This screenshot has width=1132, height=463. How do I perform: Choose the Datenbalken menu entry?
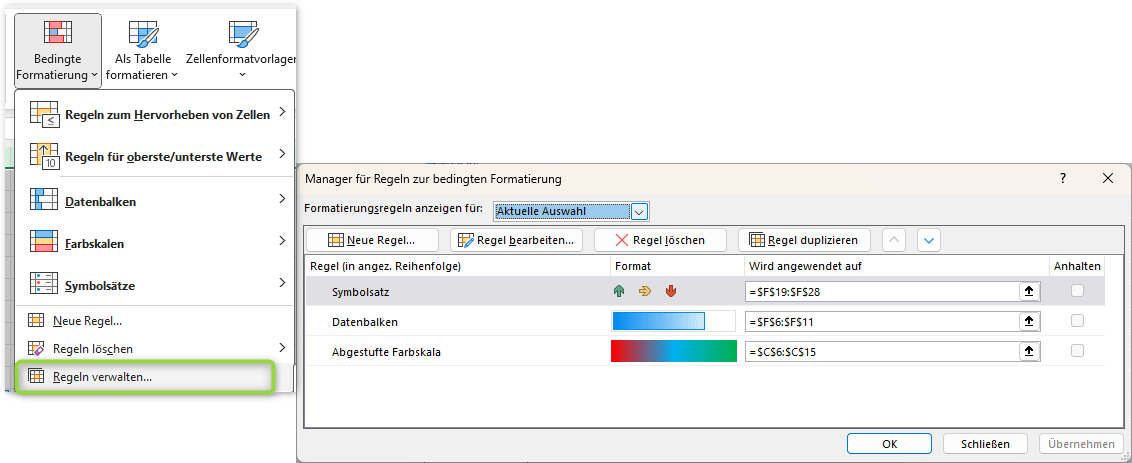point(154,202)
